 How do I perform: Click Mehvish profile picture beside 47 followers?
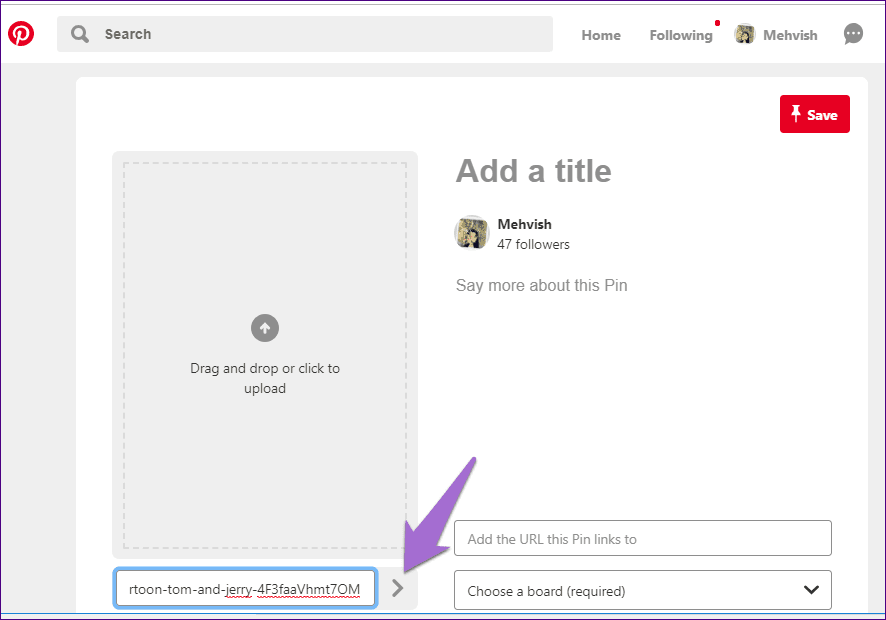[x=472, y=233]
